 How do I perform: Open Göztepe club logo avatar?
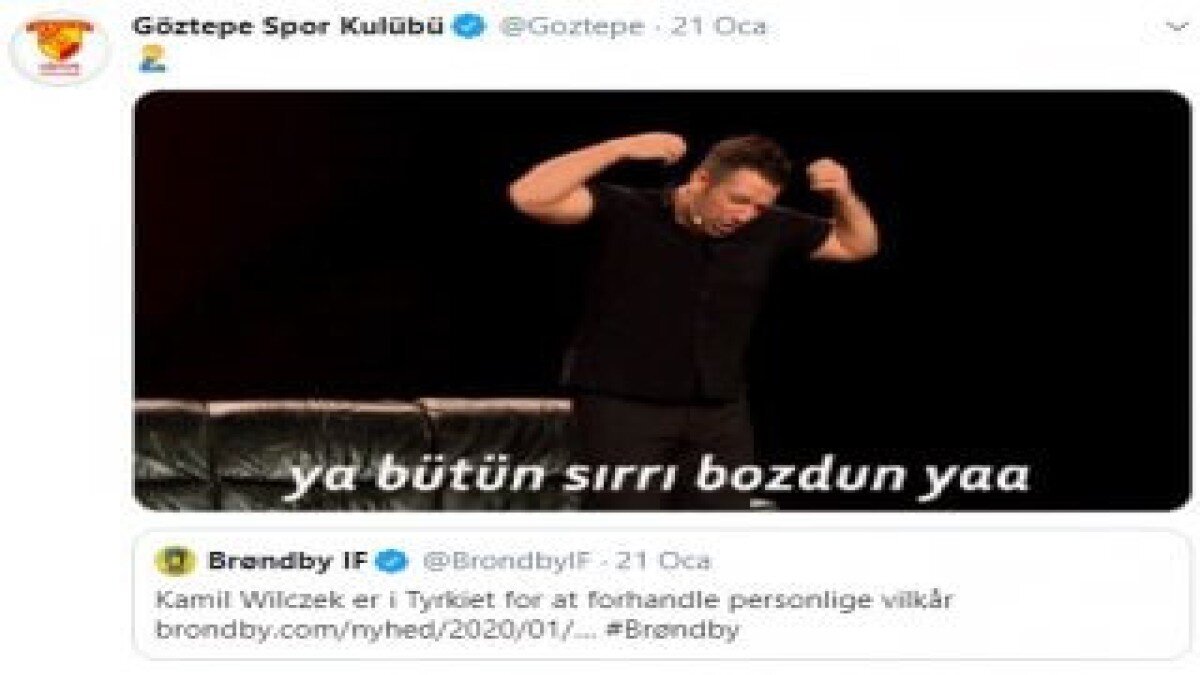59,47
